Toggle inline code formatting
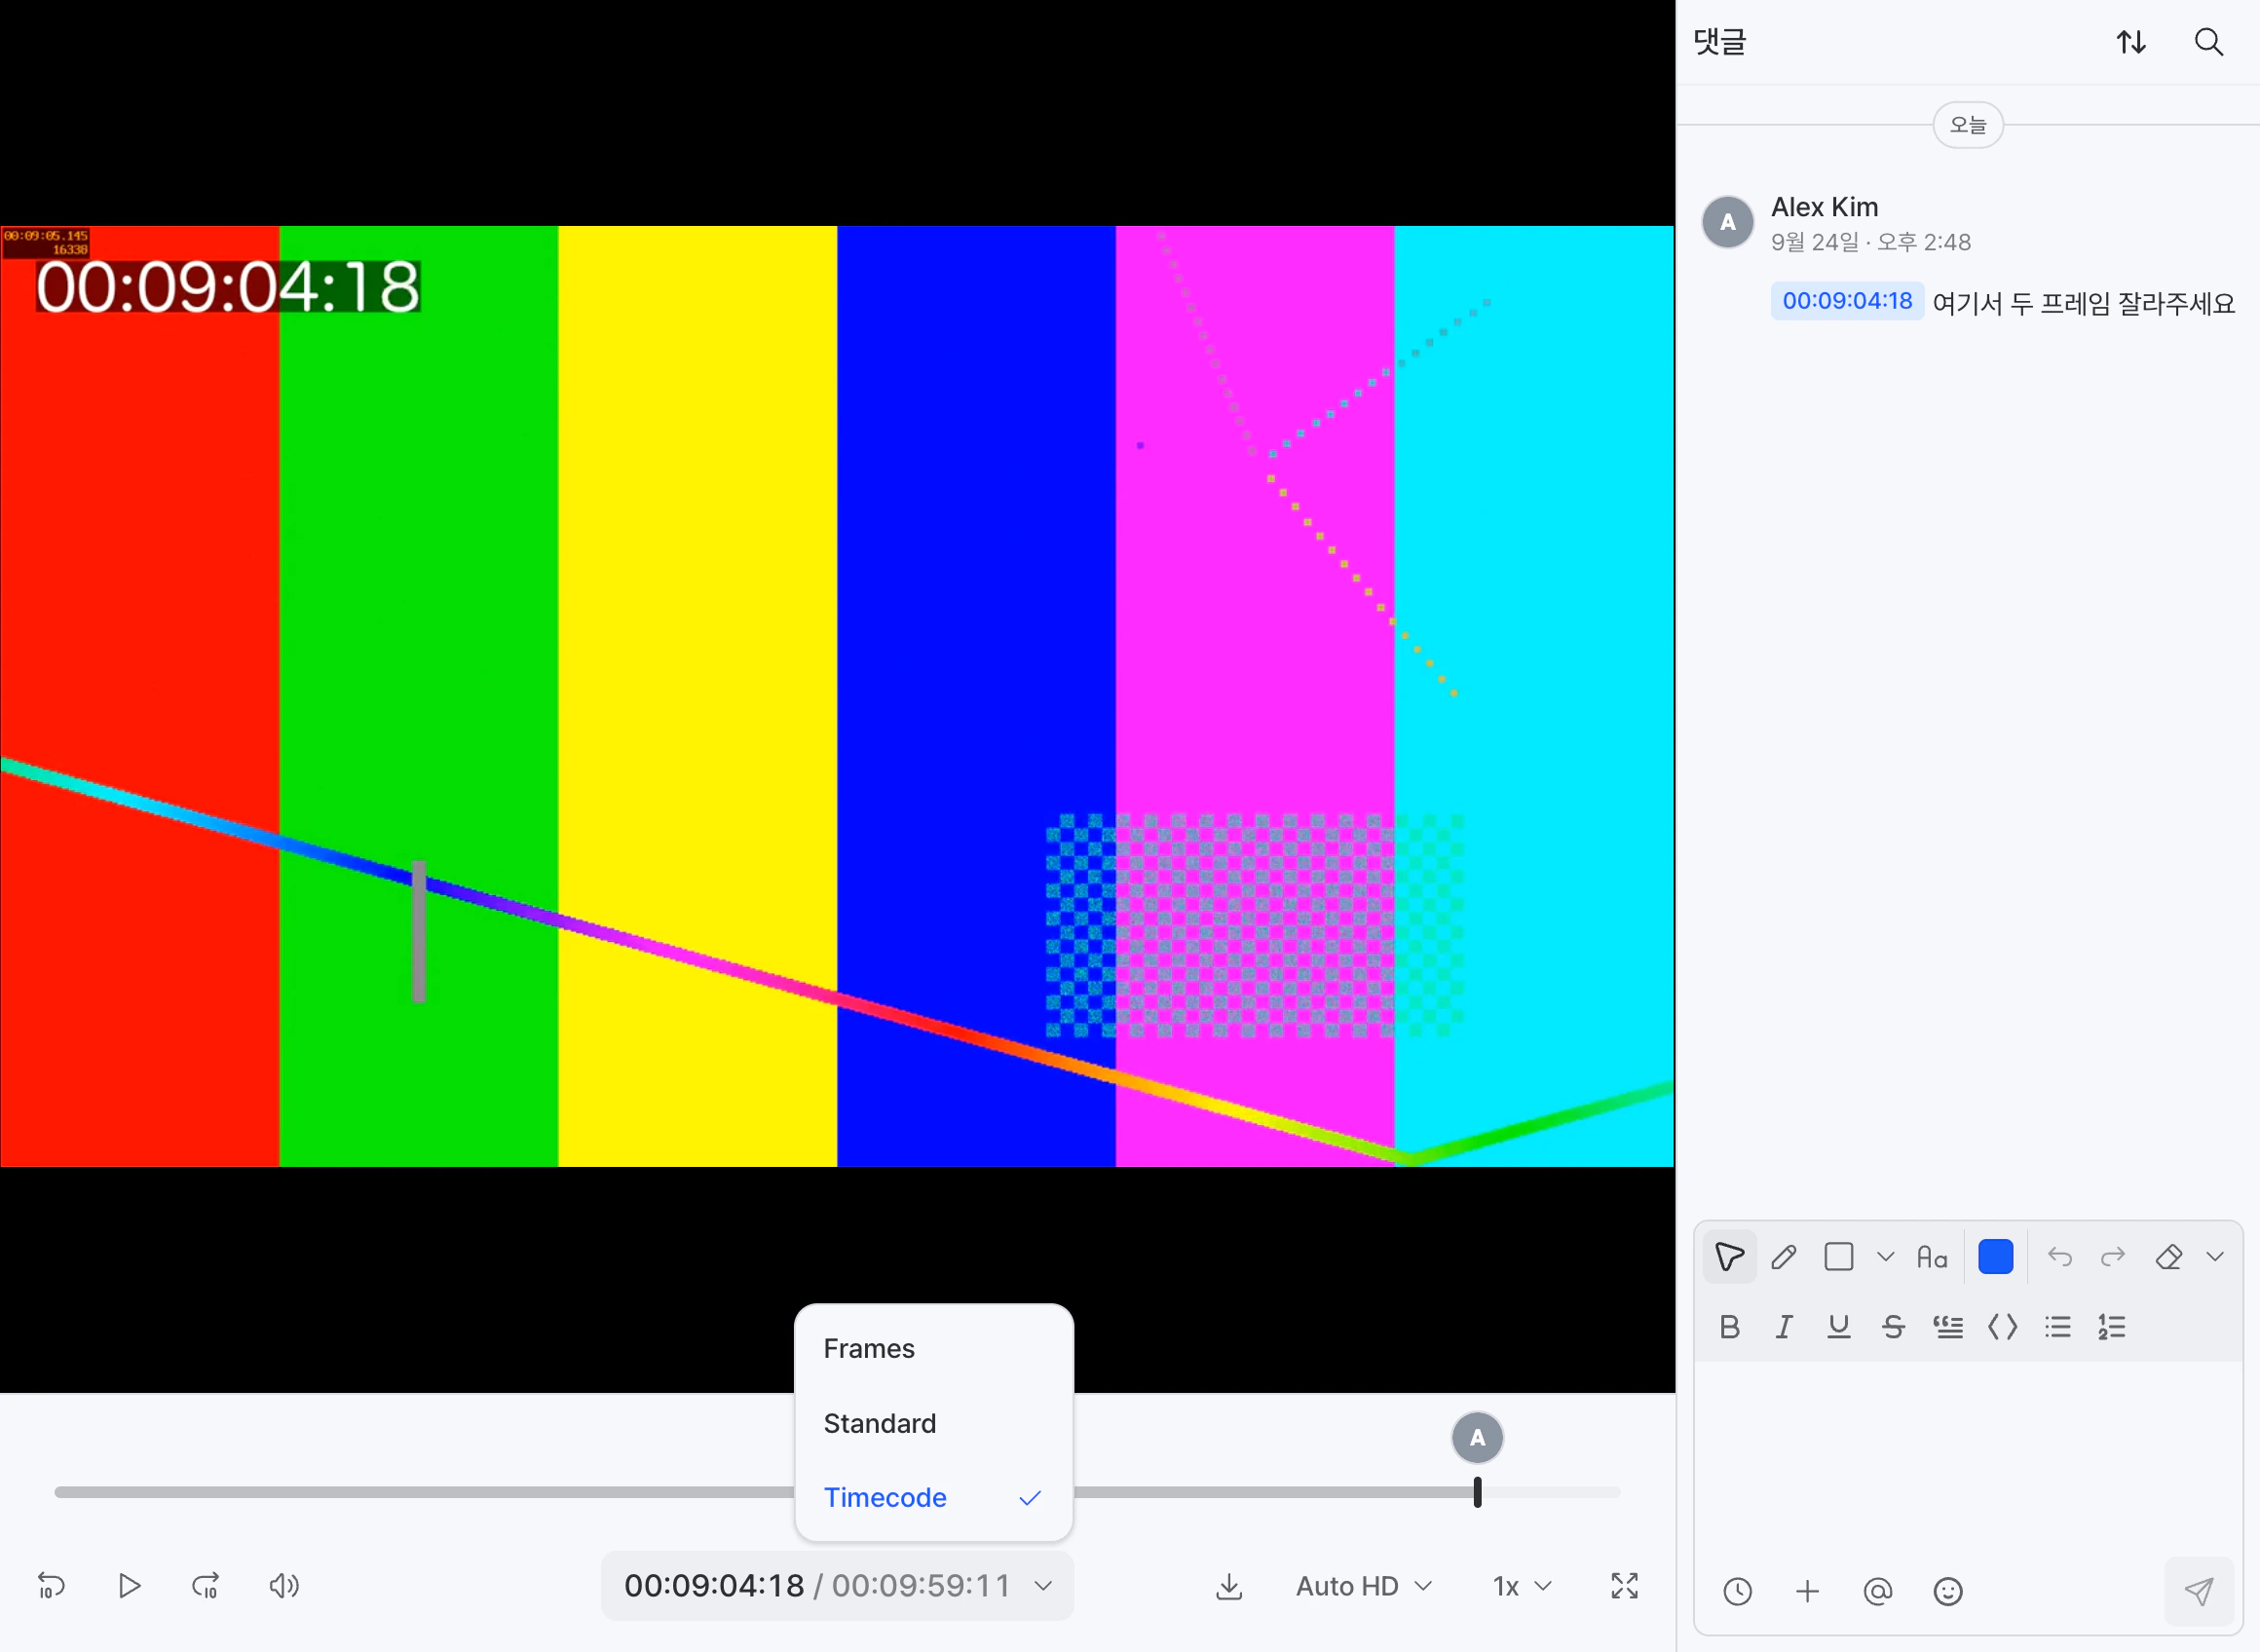The image size is (2260, 1652). (x=2003, y=1327)
